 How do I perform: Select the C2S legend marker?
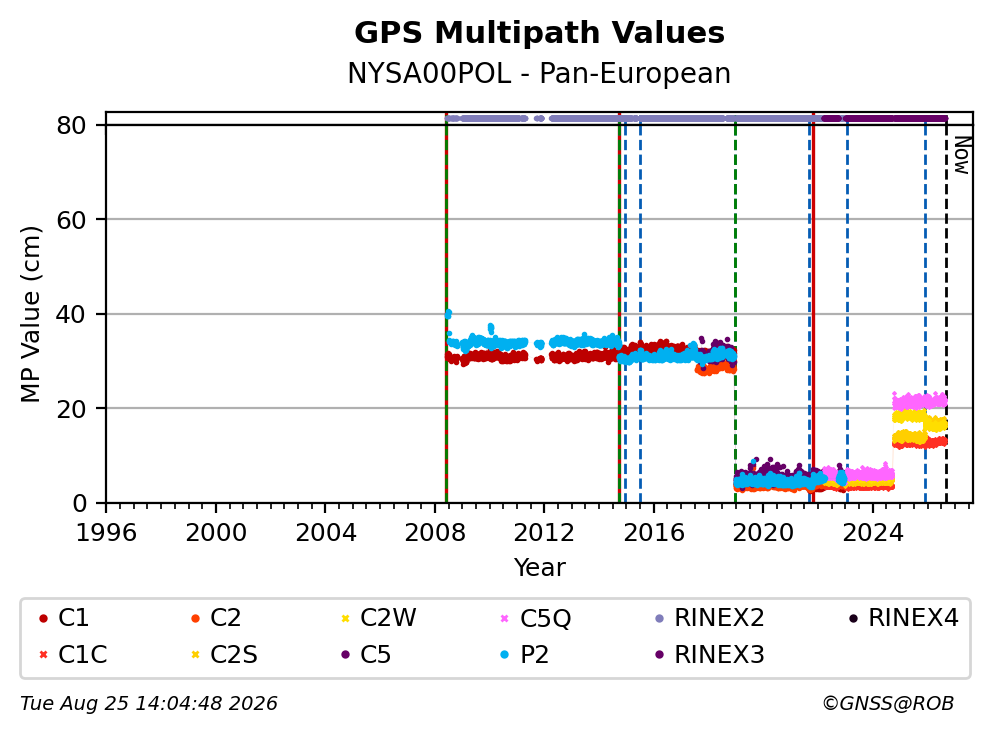(195, 654)
